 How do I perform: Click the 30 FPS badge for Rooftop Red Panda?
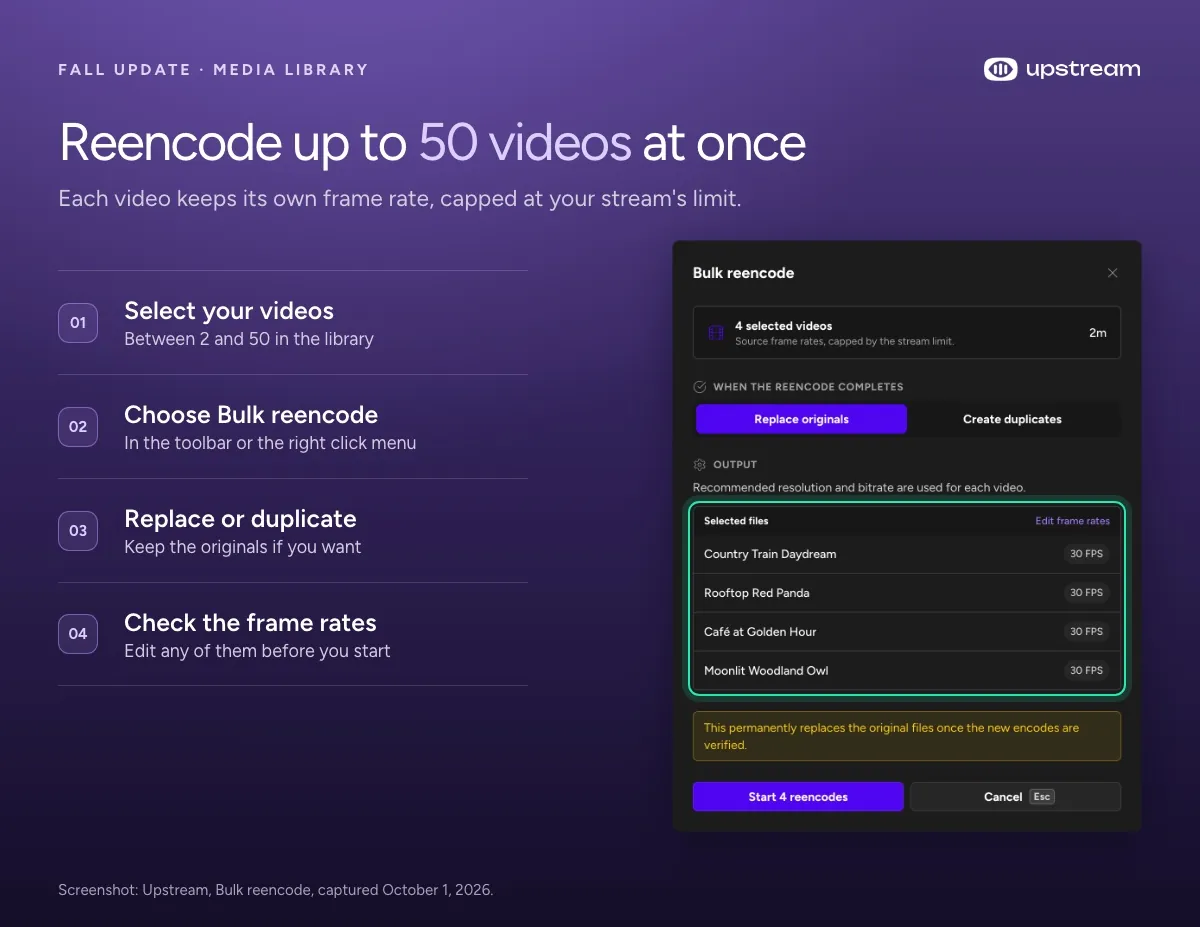(x=1086, y=593)
